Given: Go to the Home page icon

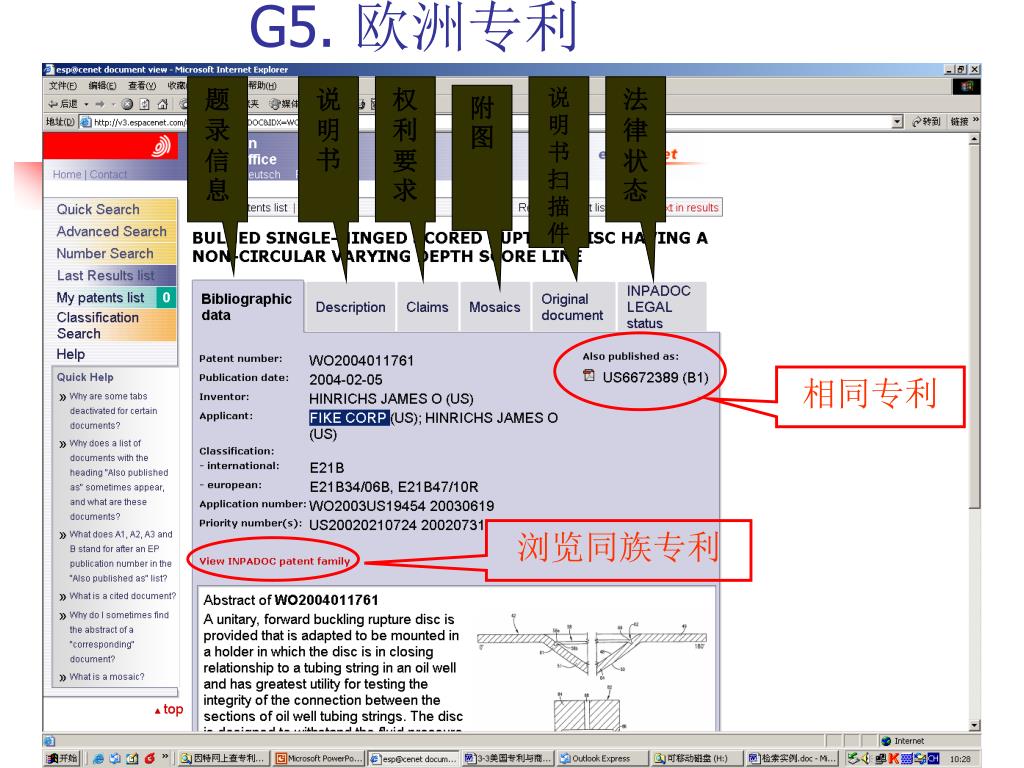Looking at the screenshot, I should coord(163,104).
